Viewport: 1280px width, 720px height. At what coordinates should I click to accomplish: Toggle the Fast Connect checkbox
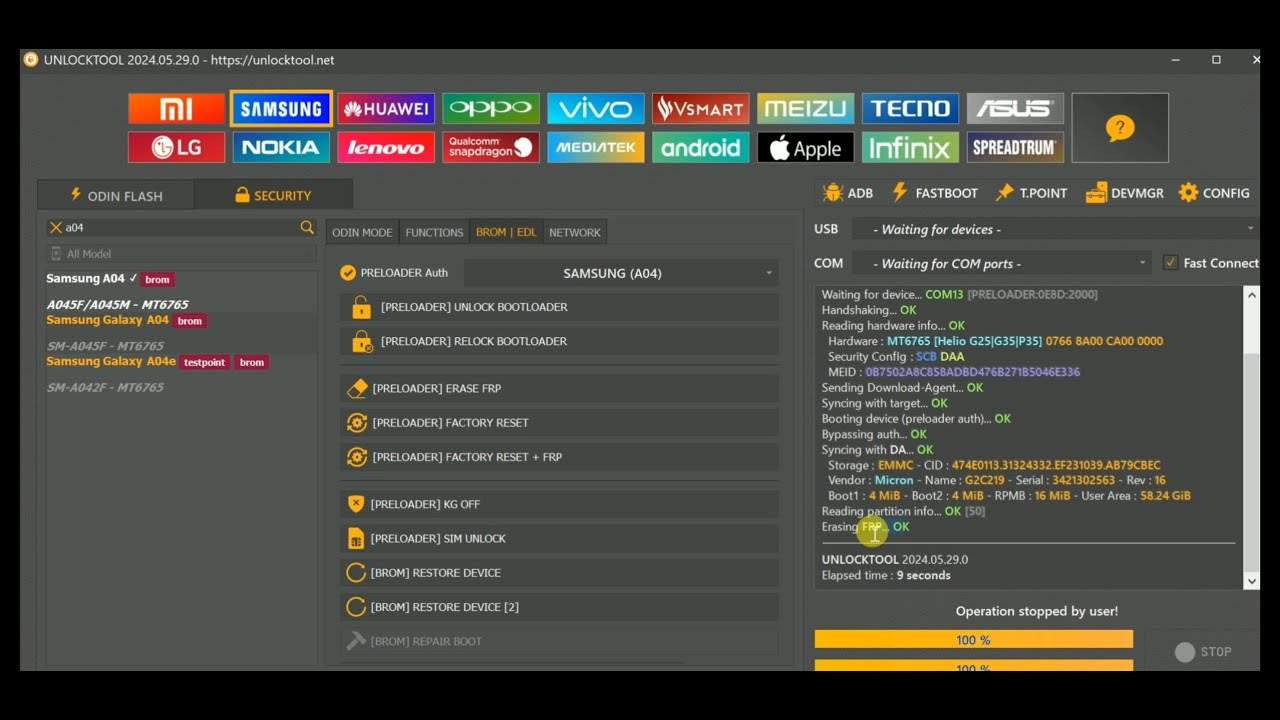tap(1170, 263)
